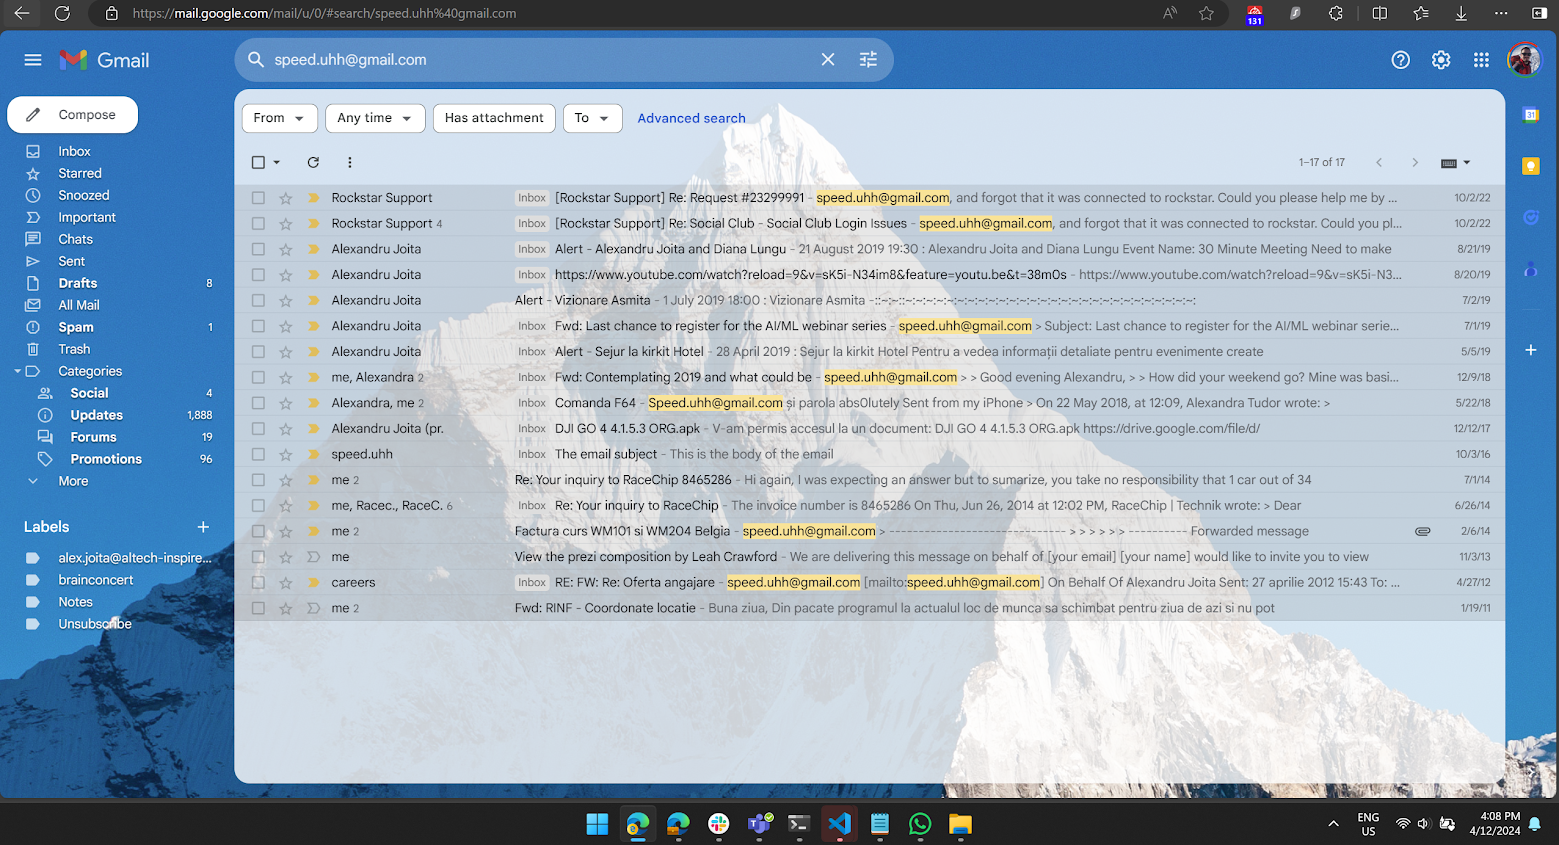Create a new label with plus icon

[203, 527]
